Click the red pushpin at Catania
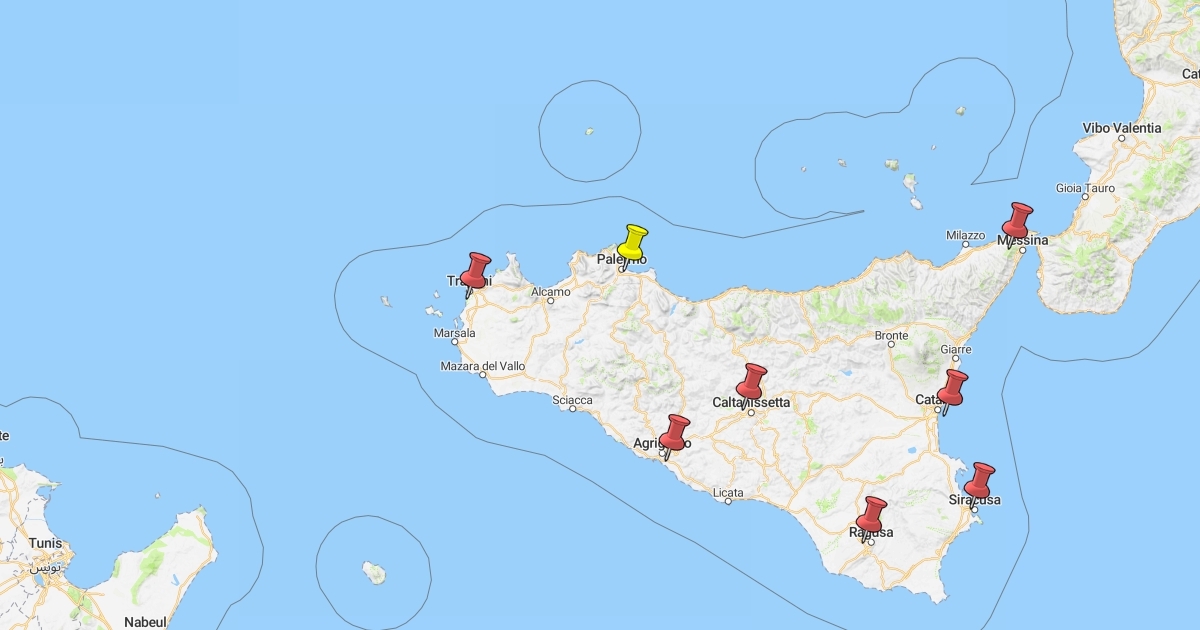 (x=953, y=387)
